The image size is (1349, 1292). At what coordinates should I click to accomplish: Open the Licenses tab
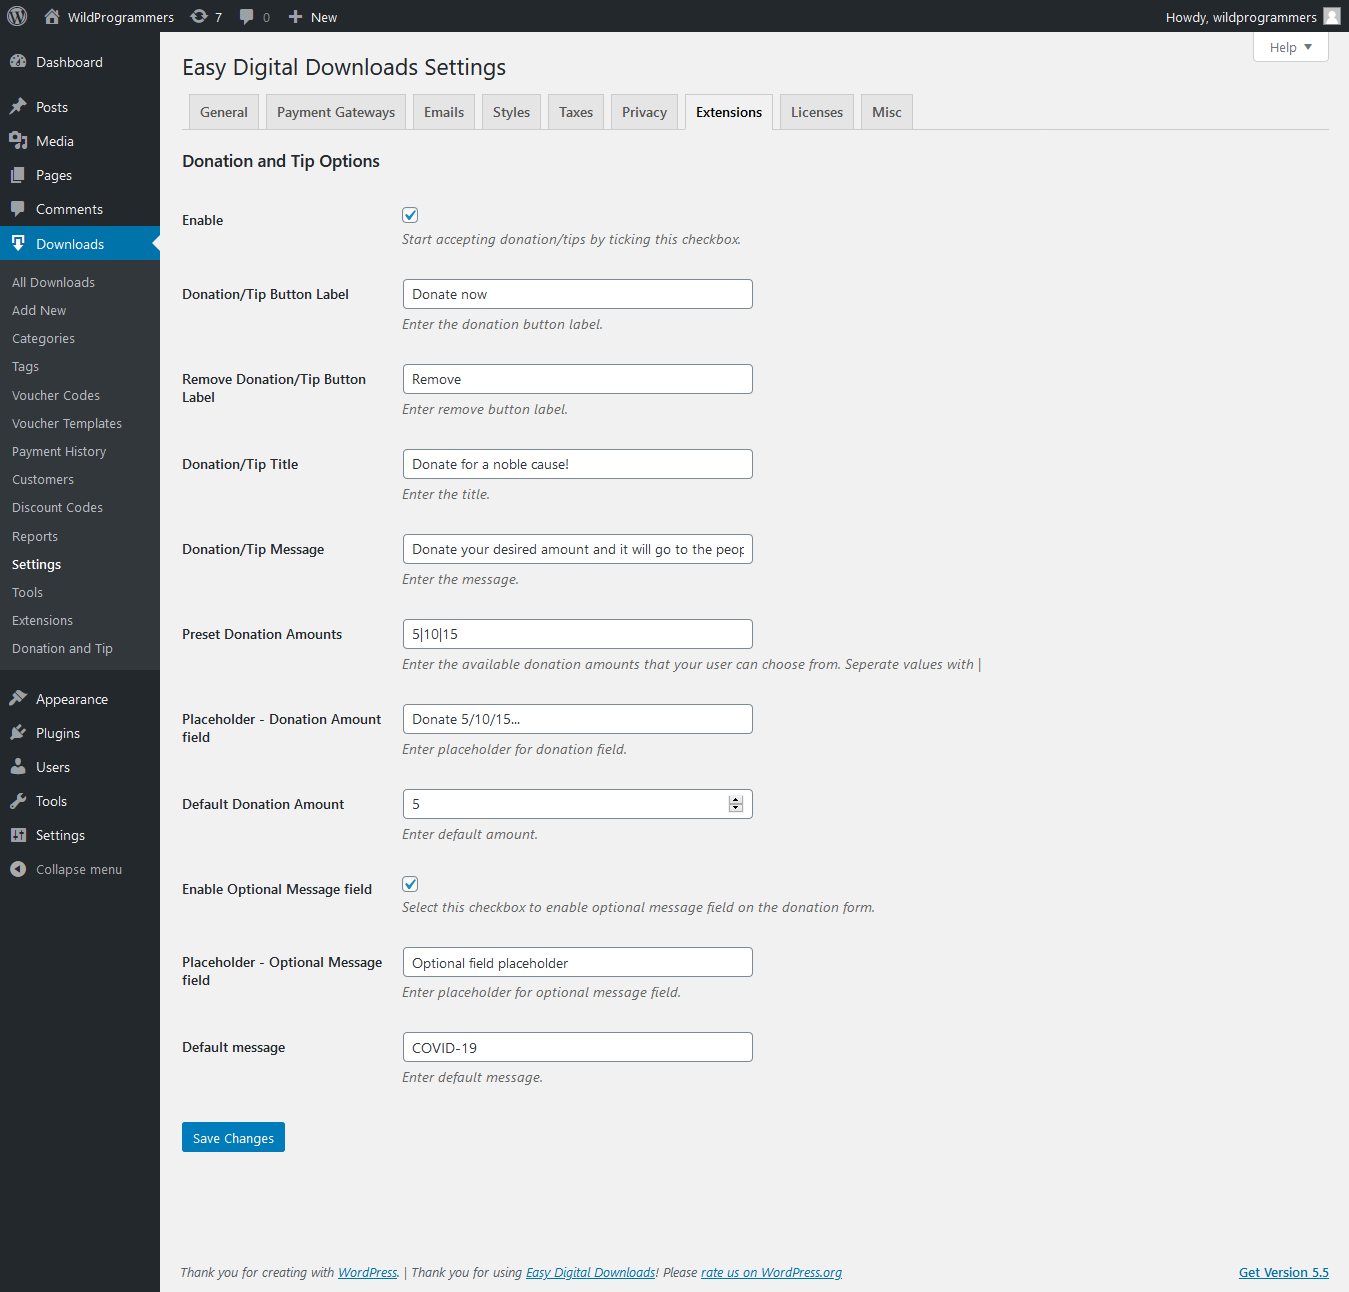817,112
